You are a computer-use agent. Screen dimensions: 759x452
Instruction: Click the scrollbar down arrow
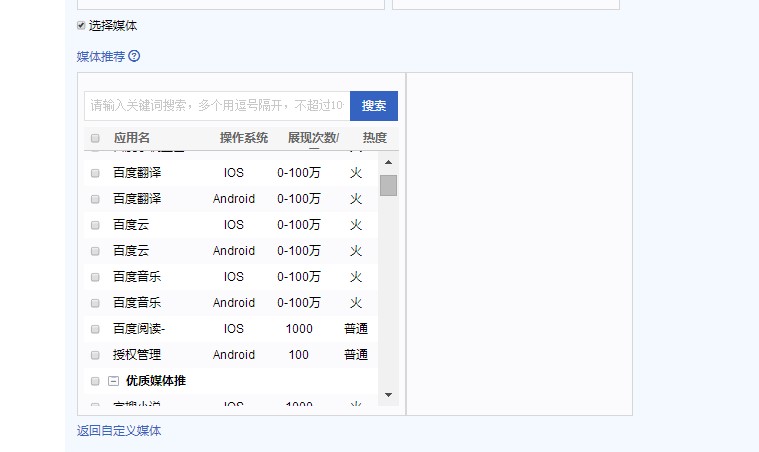point(388,395)
